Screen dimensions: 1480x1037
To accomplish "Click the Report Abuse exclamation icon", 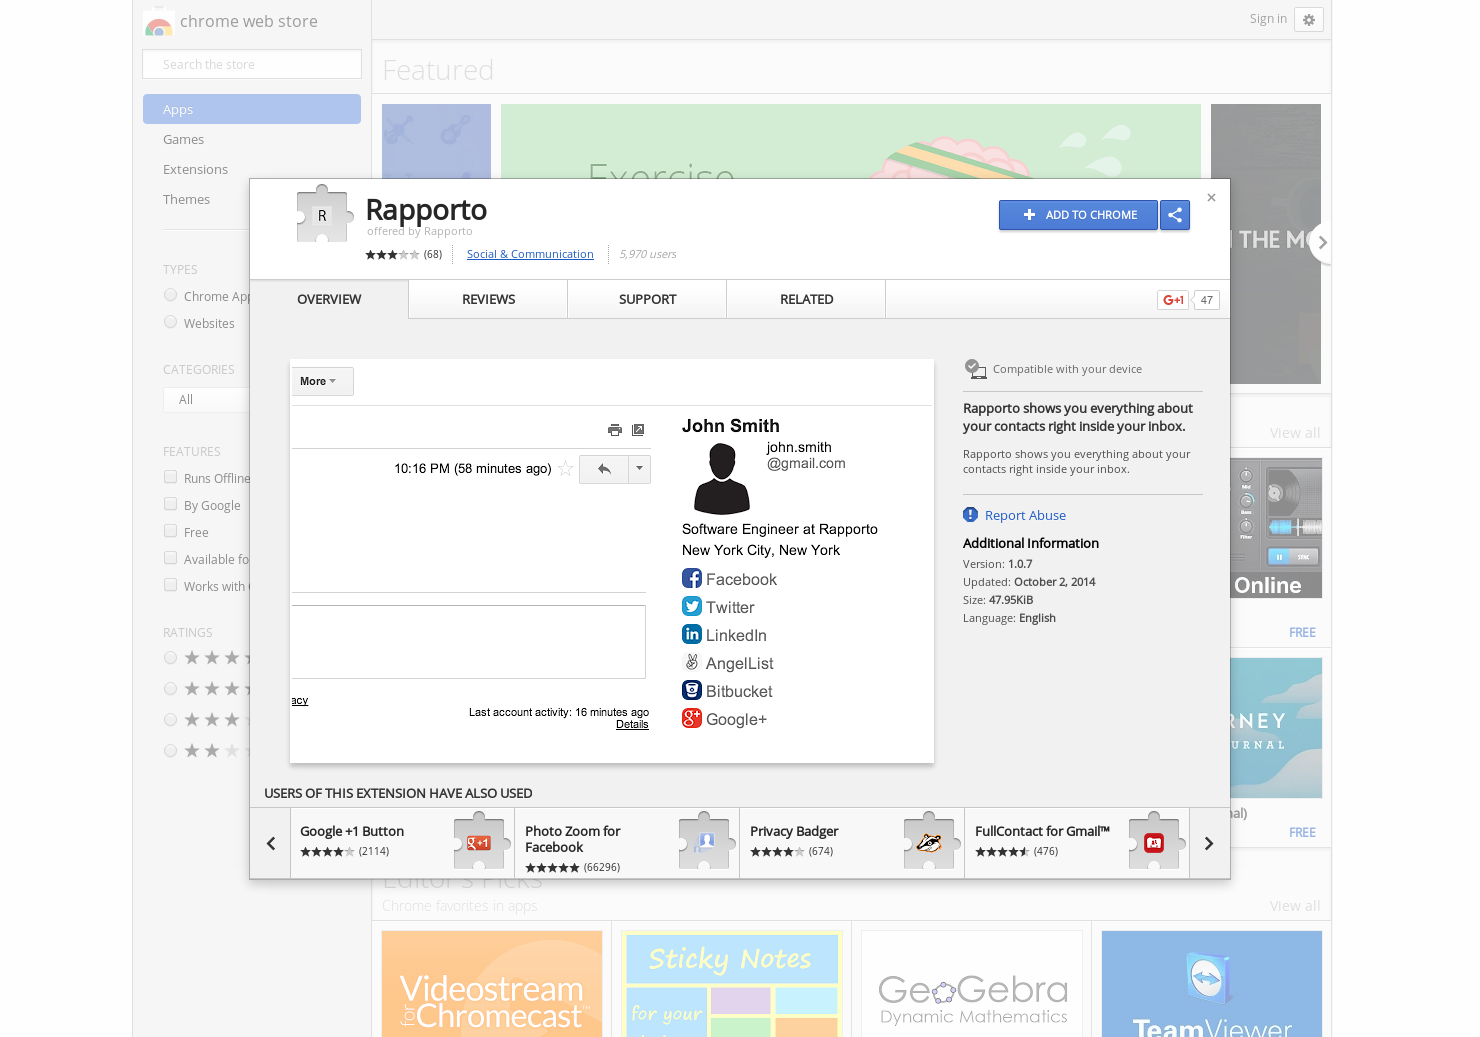I will click(x=970, y=515).
